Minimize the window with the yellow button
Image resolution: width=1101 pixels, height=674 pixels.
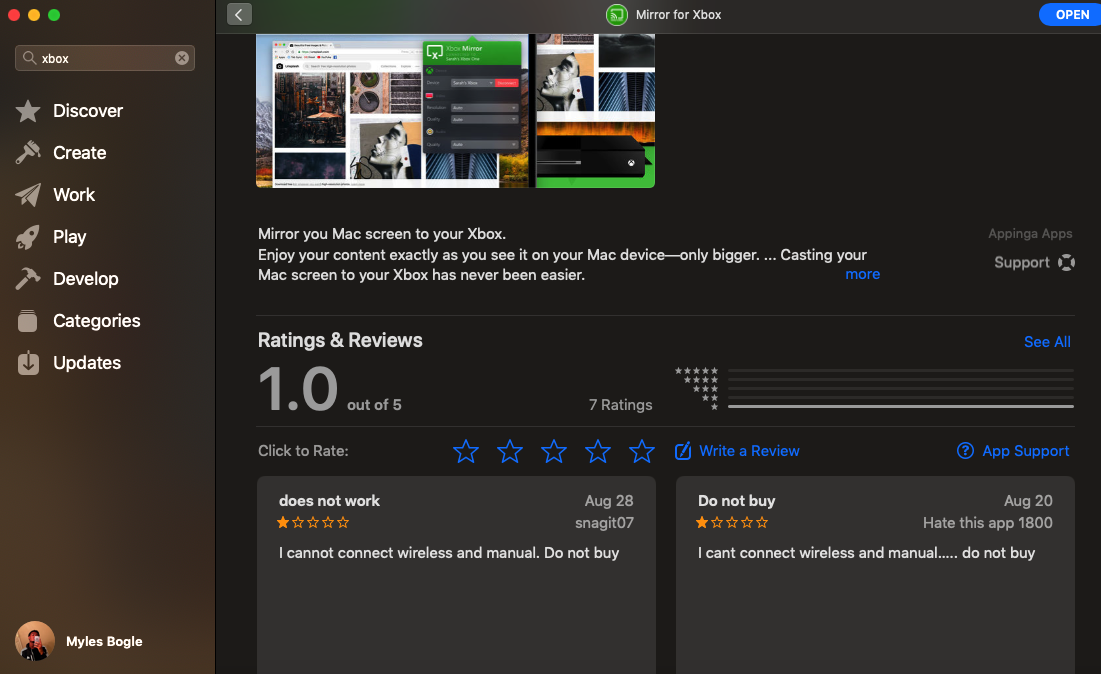34,15
